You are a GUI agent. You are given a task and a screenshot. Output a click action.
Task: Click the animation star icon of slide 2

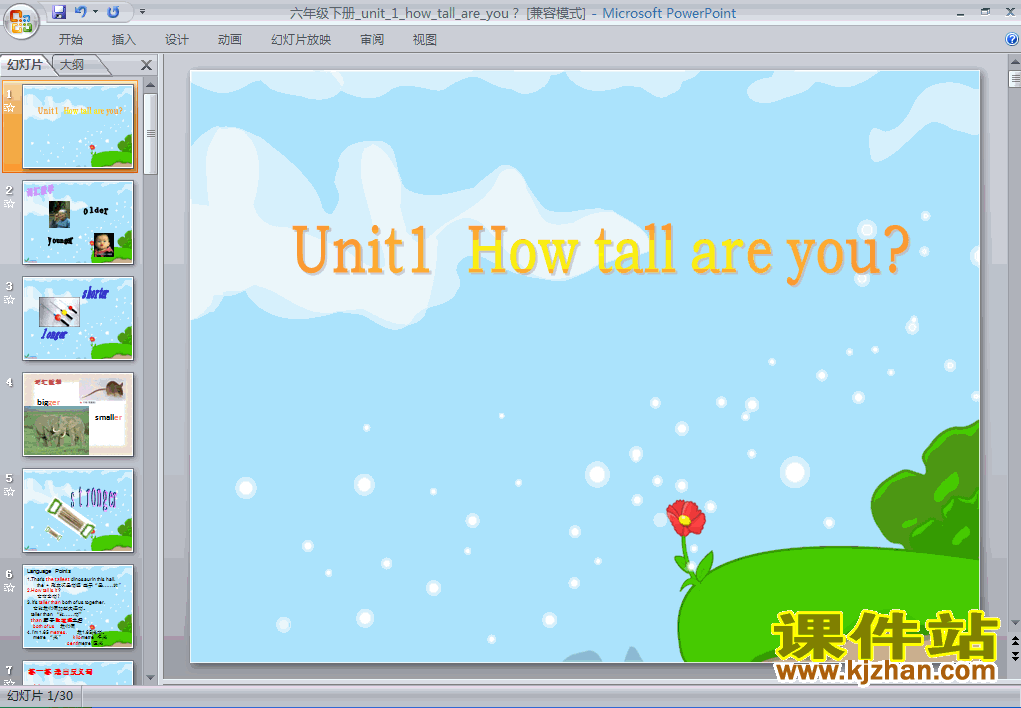(9, 204)
